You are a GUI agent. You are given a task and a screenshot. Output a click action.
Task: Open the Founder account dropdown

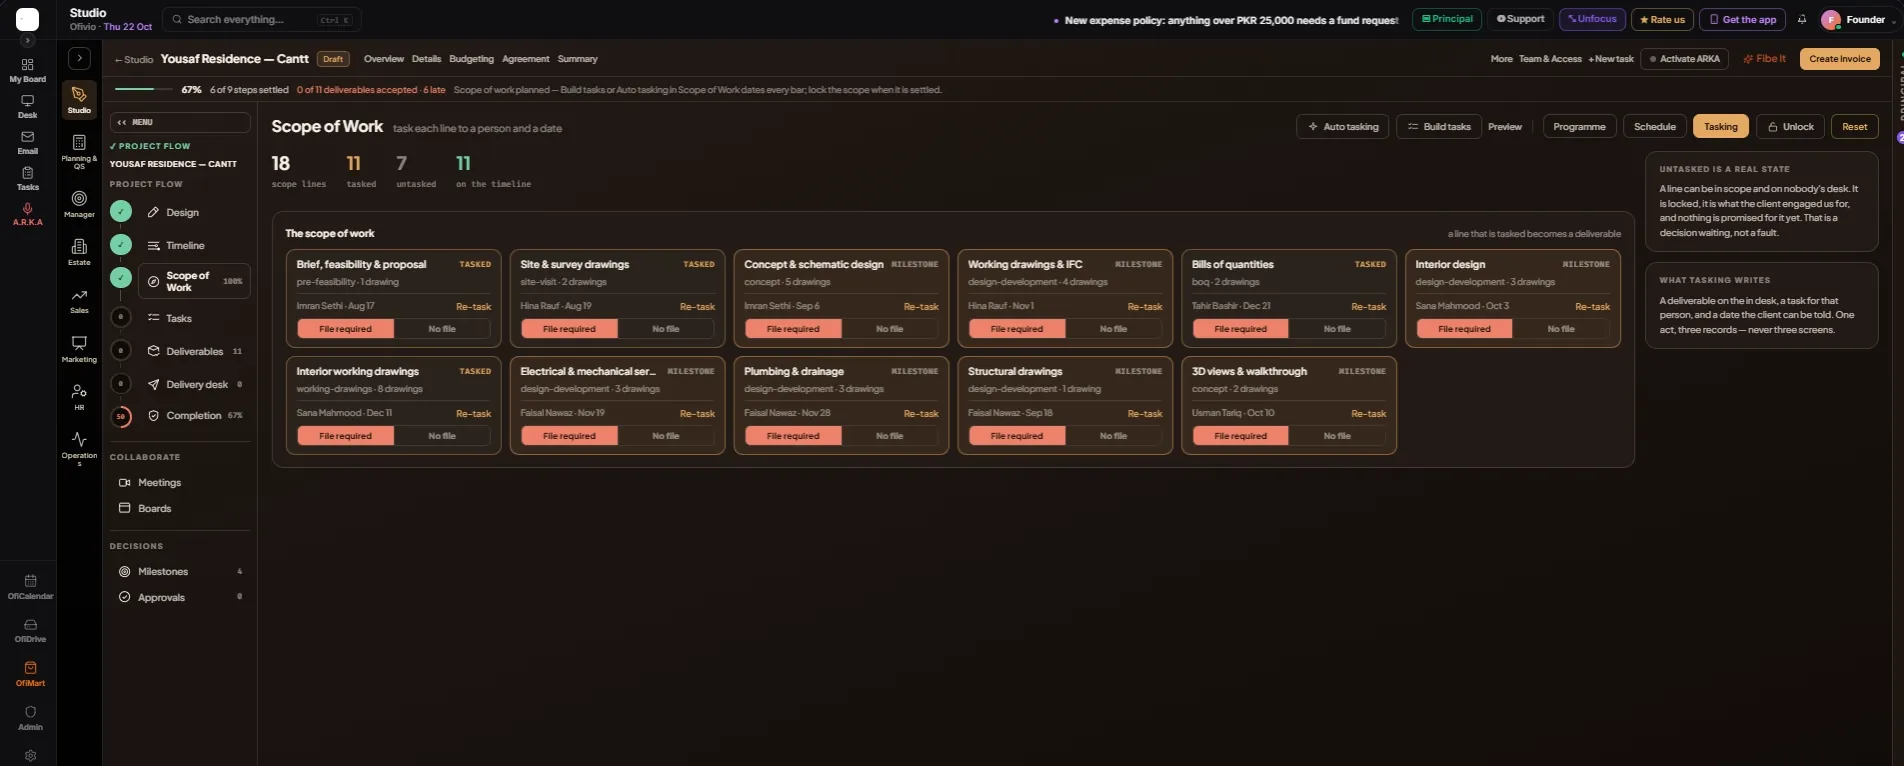click(x=1858, y=19)
